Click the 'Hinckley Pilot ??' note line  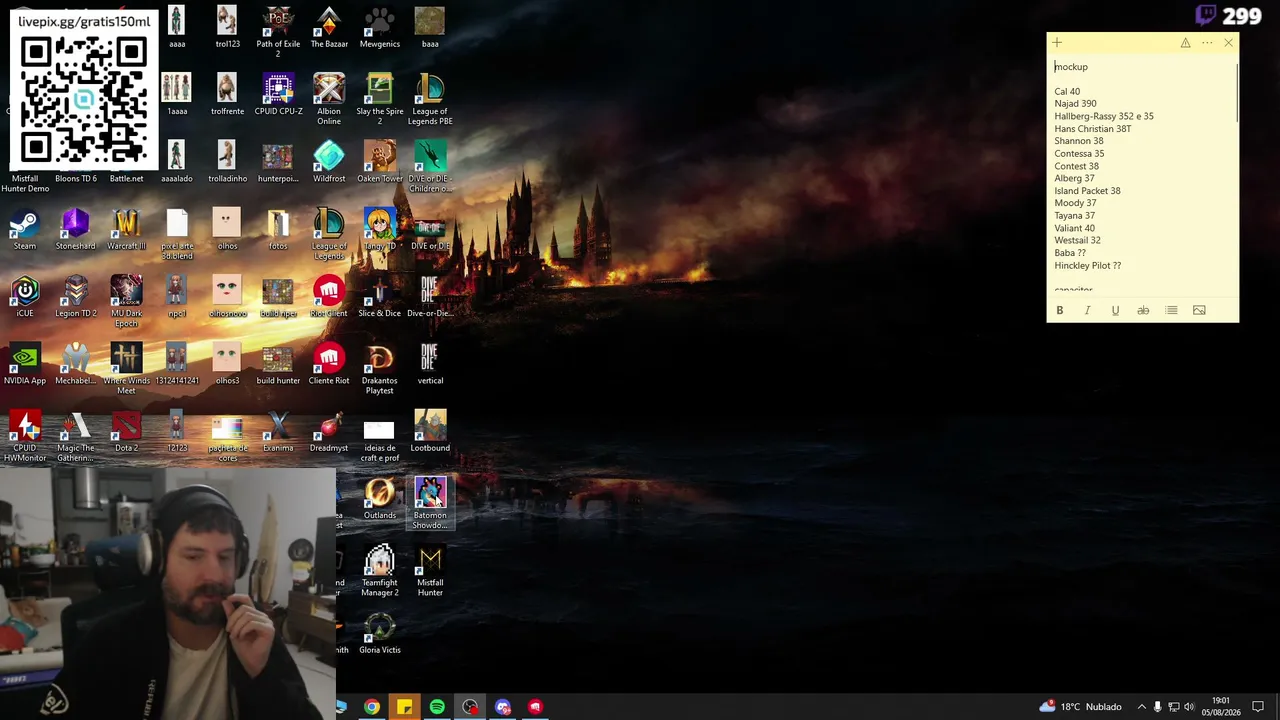tap(1088, 266)
